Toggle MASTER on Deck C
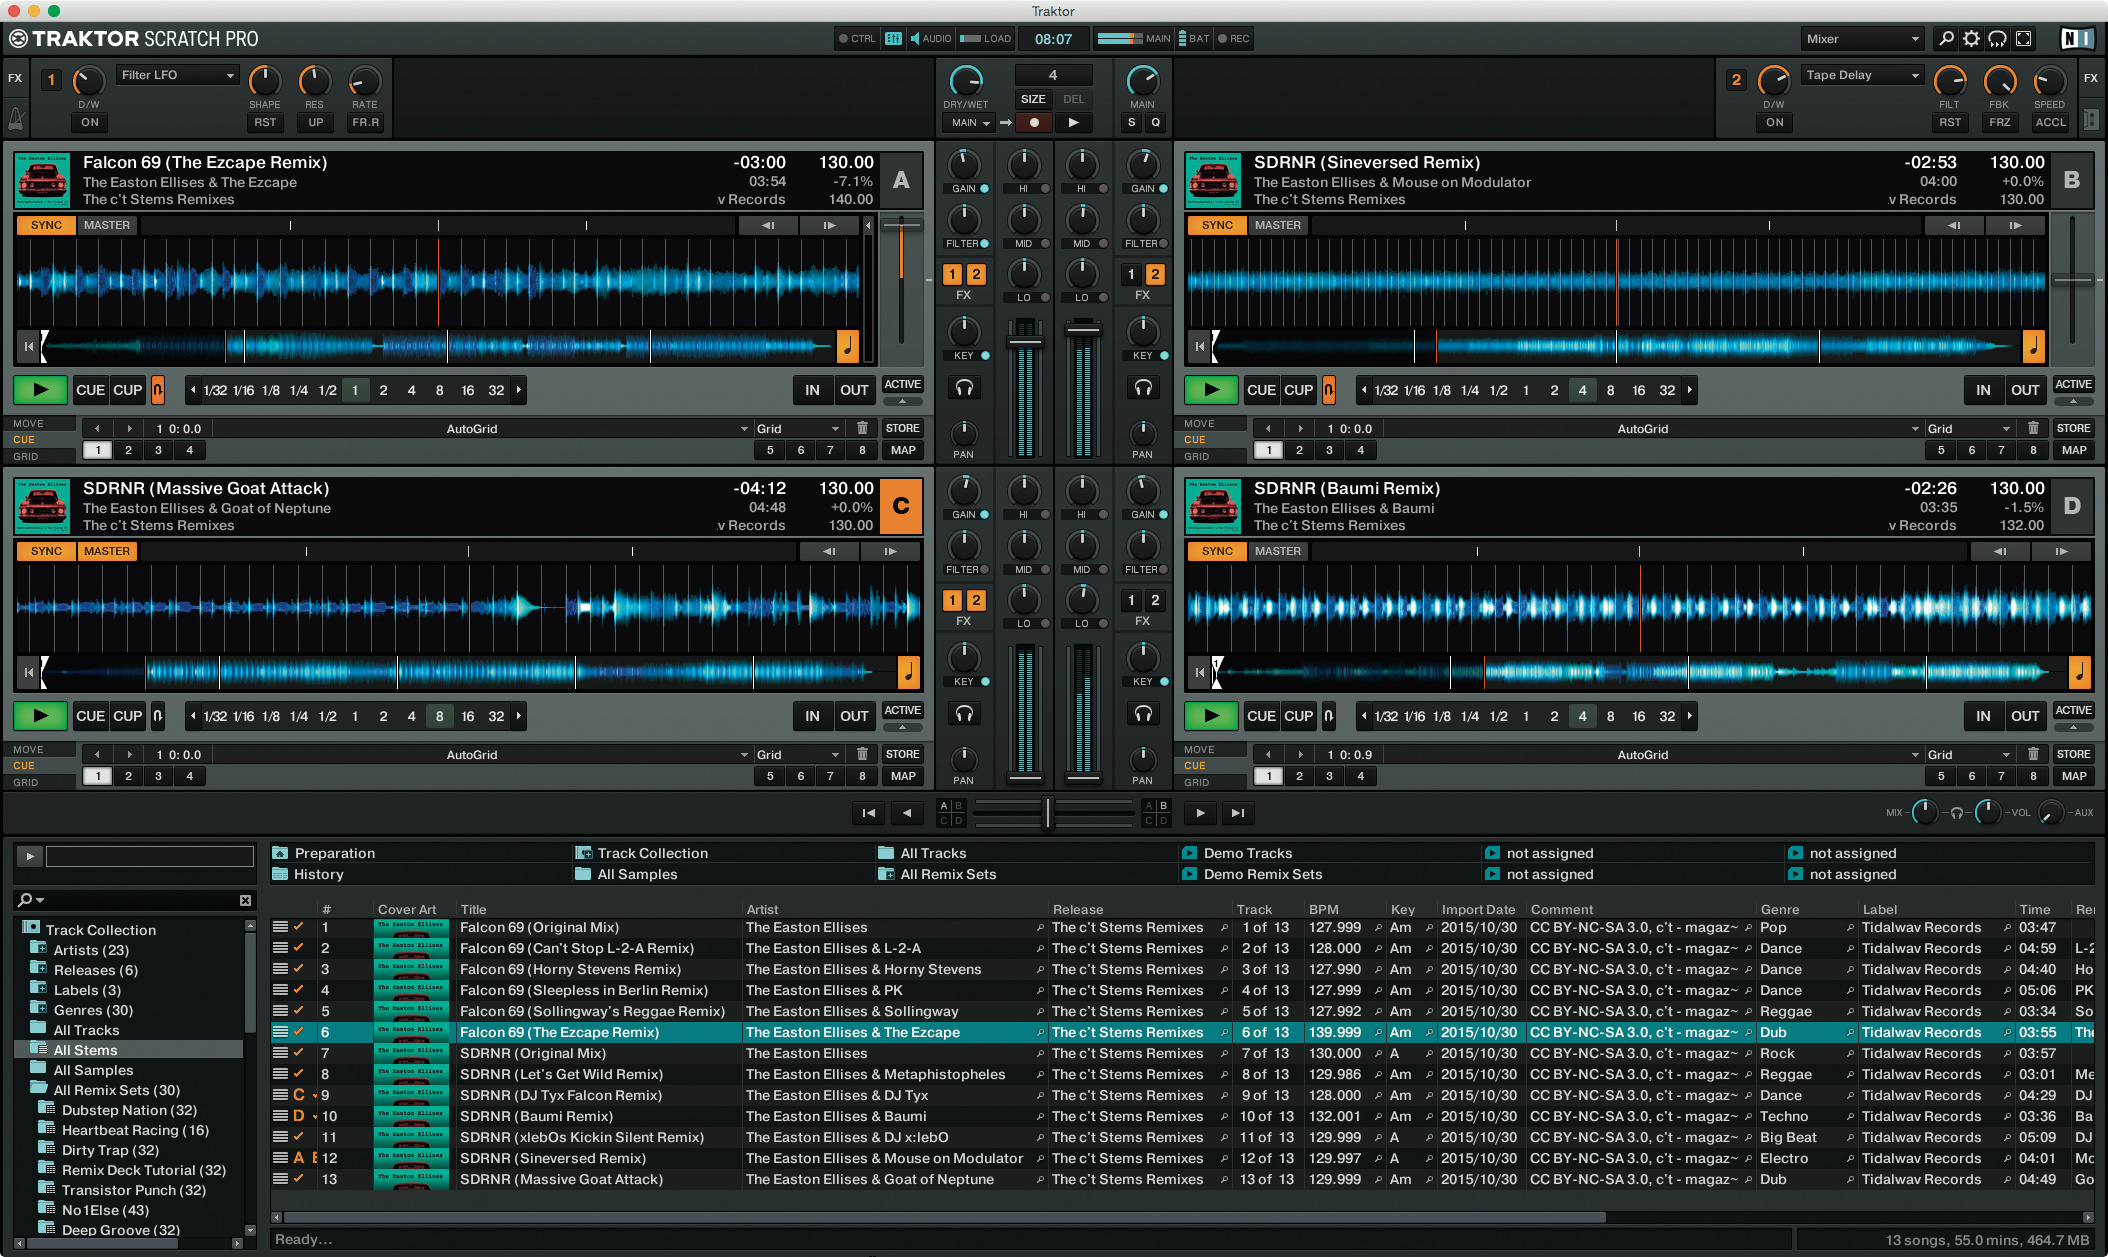This screenshot has width=2108, height=1257. tap(107, 552)
